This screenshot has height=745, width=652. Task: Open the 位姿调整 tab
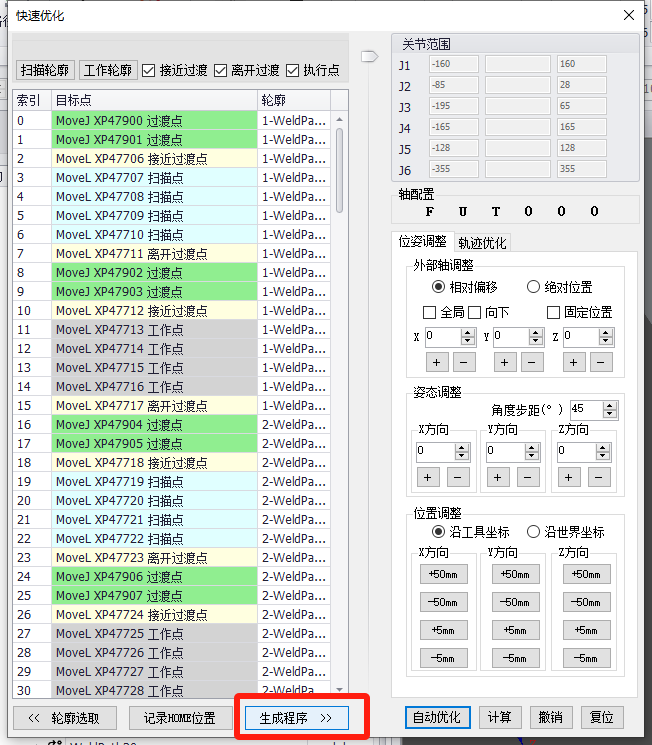[422, 242]
